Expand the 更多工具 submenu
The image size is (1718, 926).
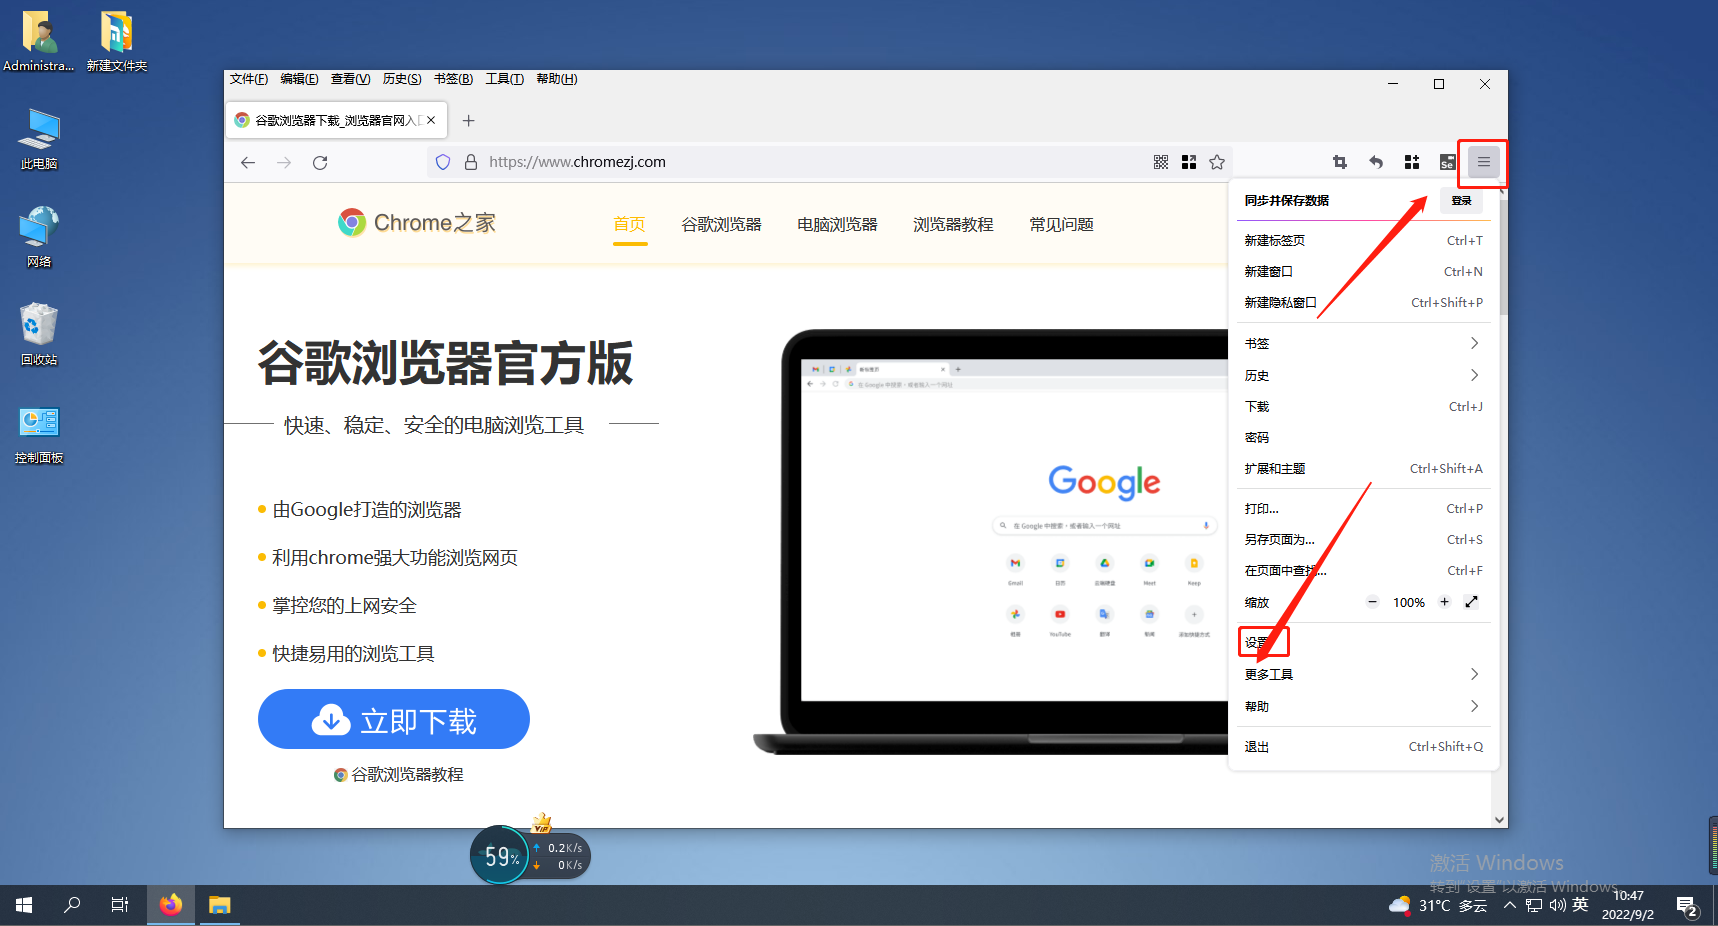(x=1363, y=674)
